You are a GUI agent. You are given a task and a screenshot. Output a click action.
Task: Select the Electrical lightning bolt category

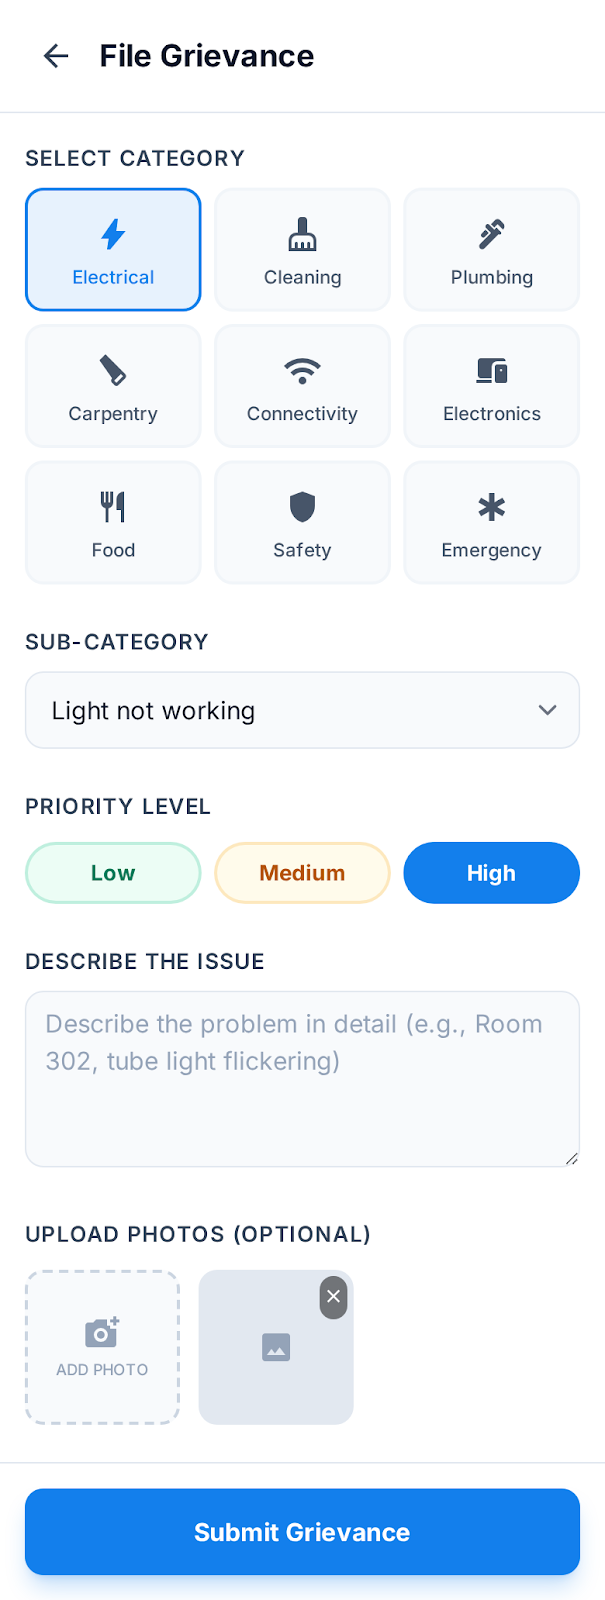pos(113,250)
